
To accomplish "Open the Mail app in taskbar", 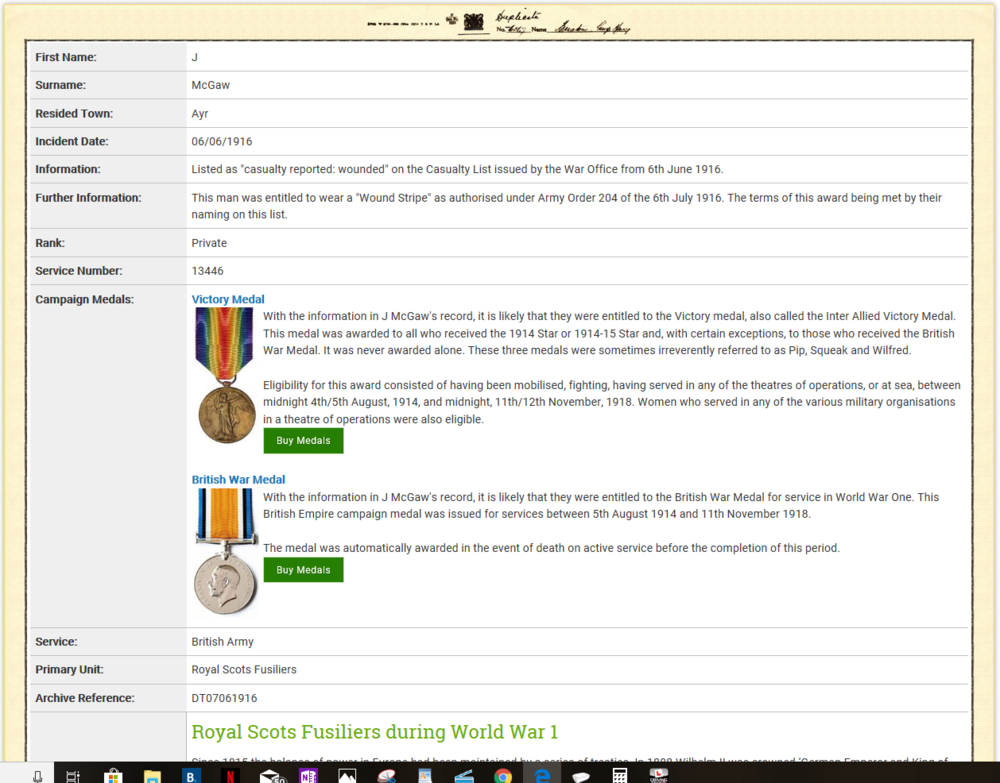I will click(x=271, y=775).
